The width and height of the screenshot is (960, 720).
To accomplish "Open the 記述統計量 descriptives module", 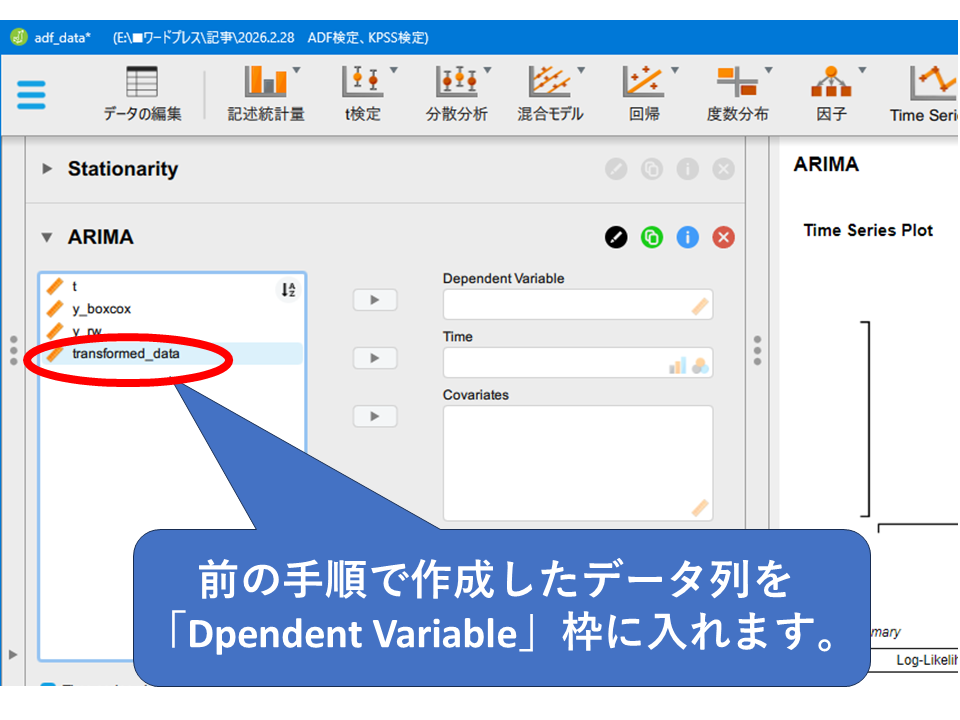I will tap(265, 95).
